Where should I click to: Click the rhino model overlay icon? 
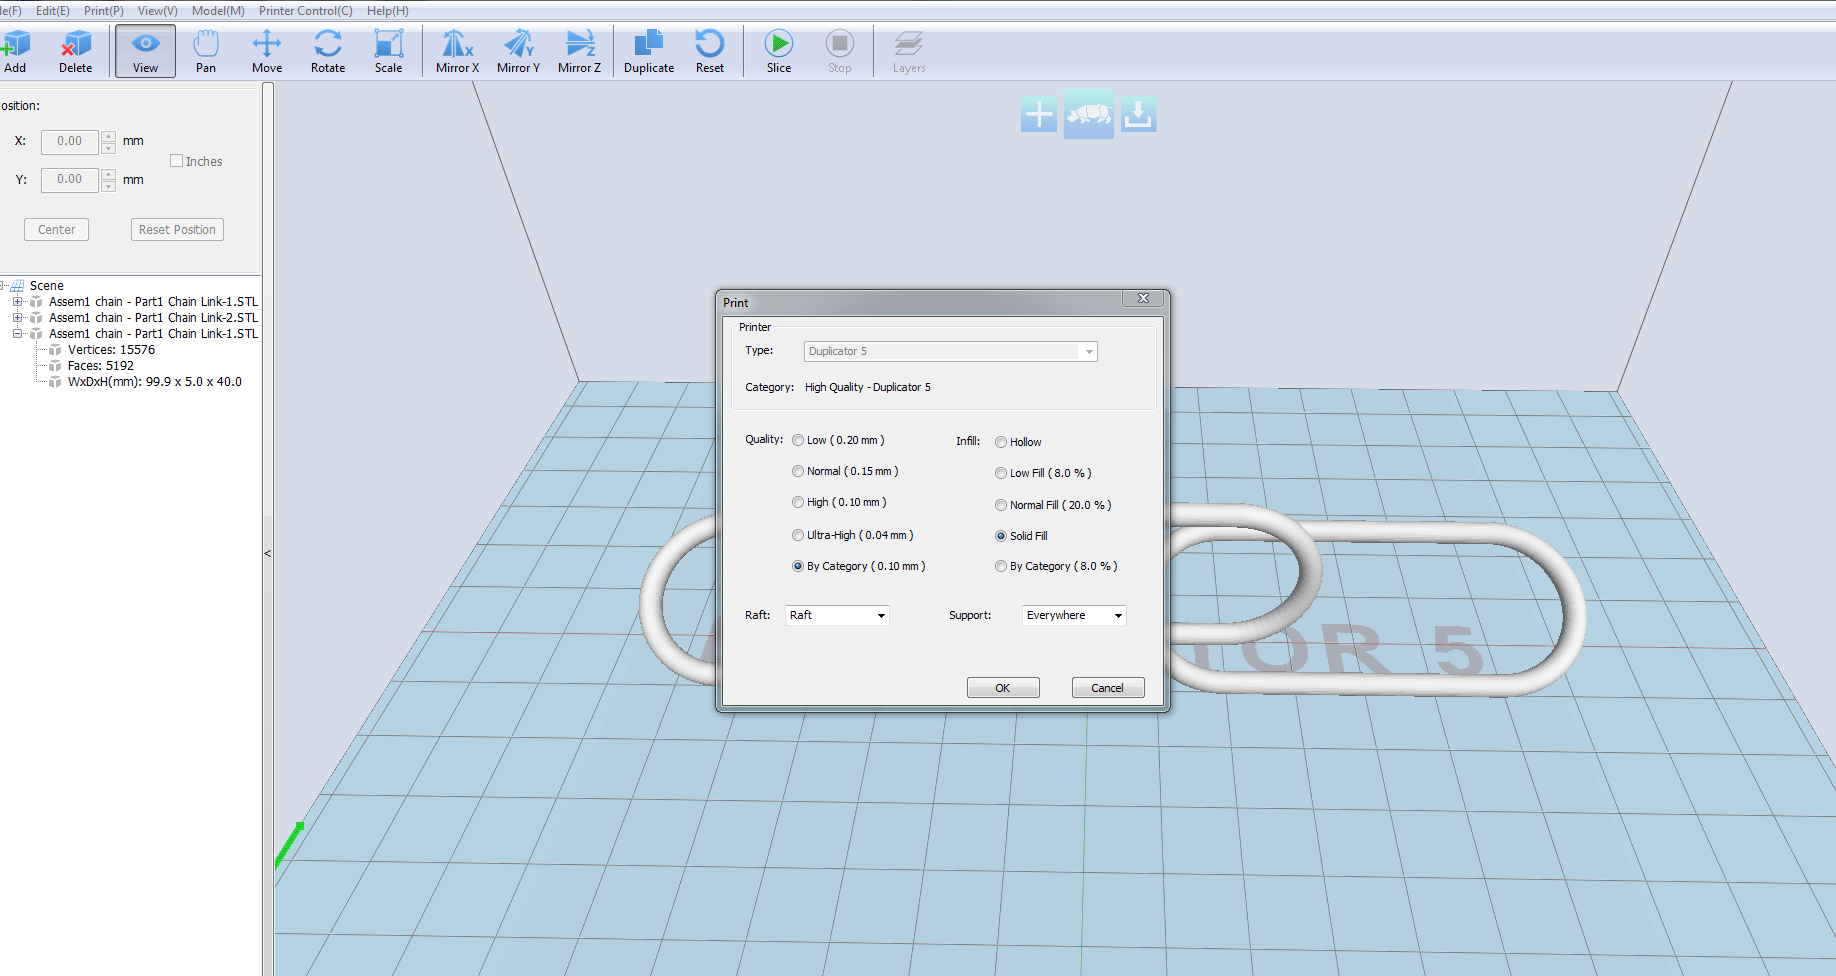(x=1089, y=115)
